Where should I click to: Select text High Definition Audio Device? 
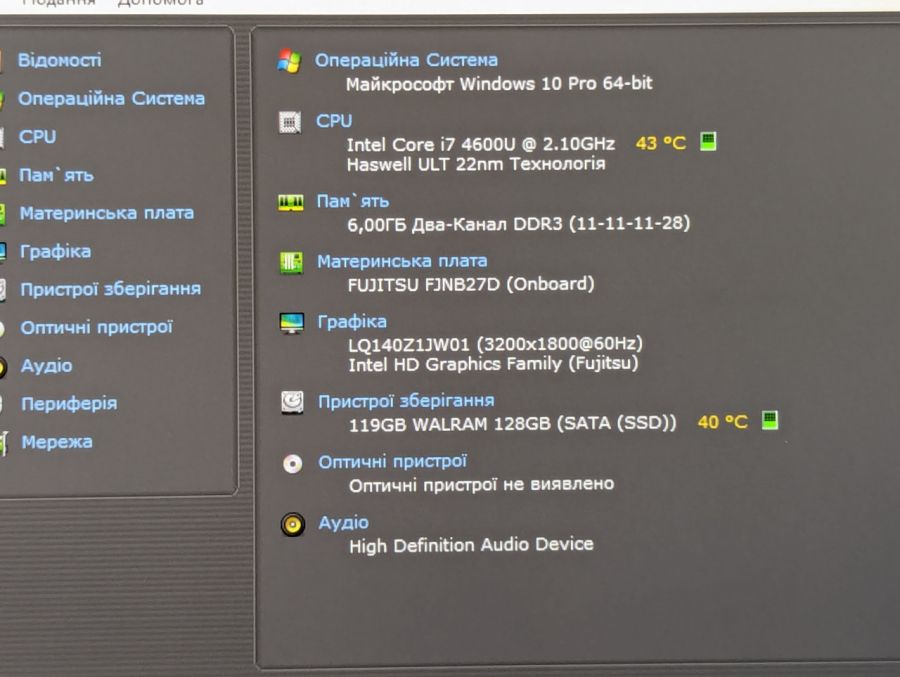471,545
